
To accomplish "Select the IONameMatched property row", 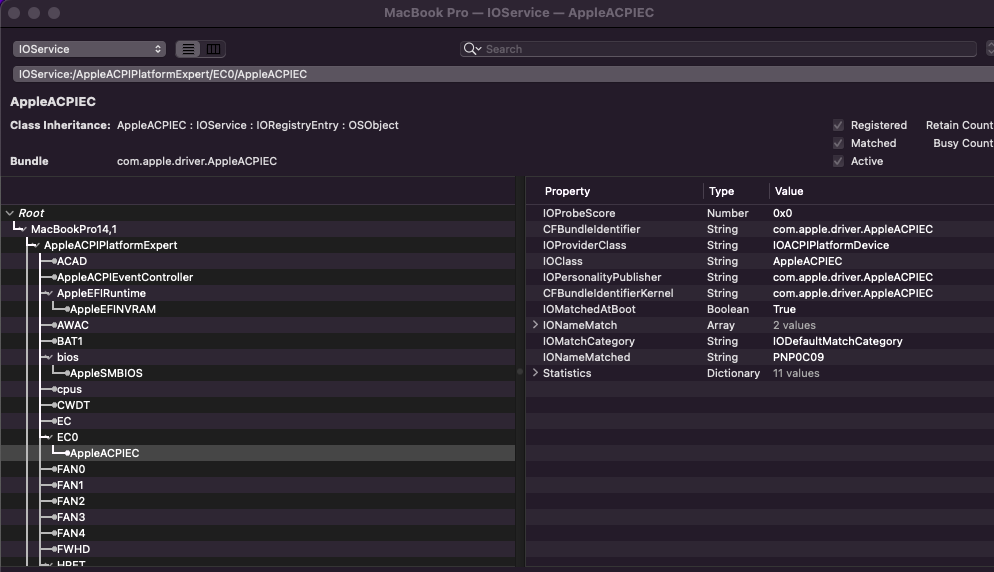I will pos(760,357).
